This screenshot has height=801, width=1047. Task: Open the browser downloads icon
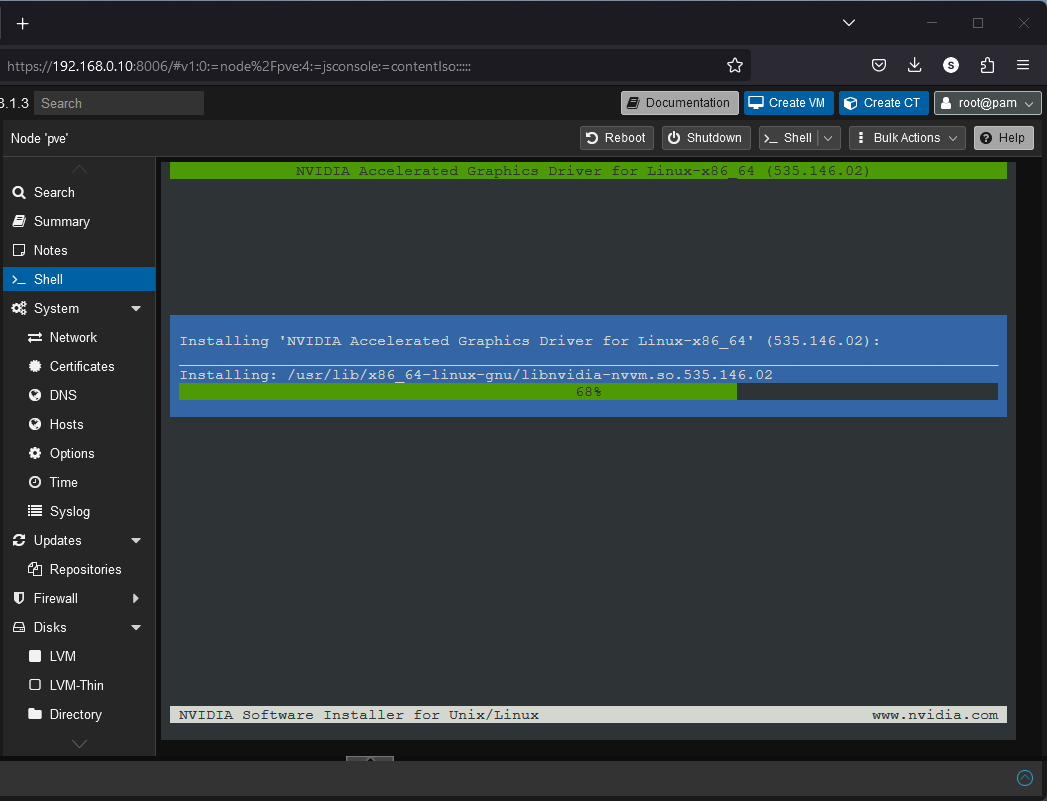(915, 65)
